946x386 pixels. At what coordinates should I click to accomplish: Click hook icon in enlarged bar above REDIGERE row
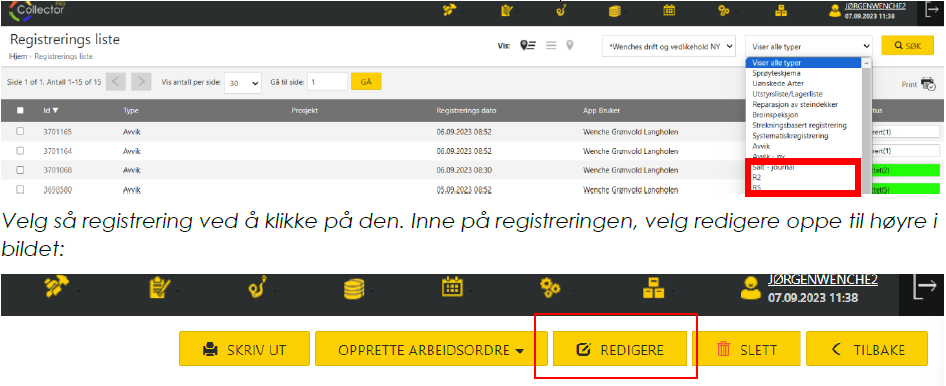click(x=257, y=286)
